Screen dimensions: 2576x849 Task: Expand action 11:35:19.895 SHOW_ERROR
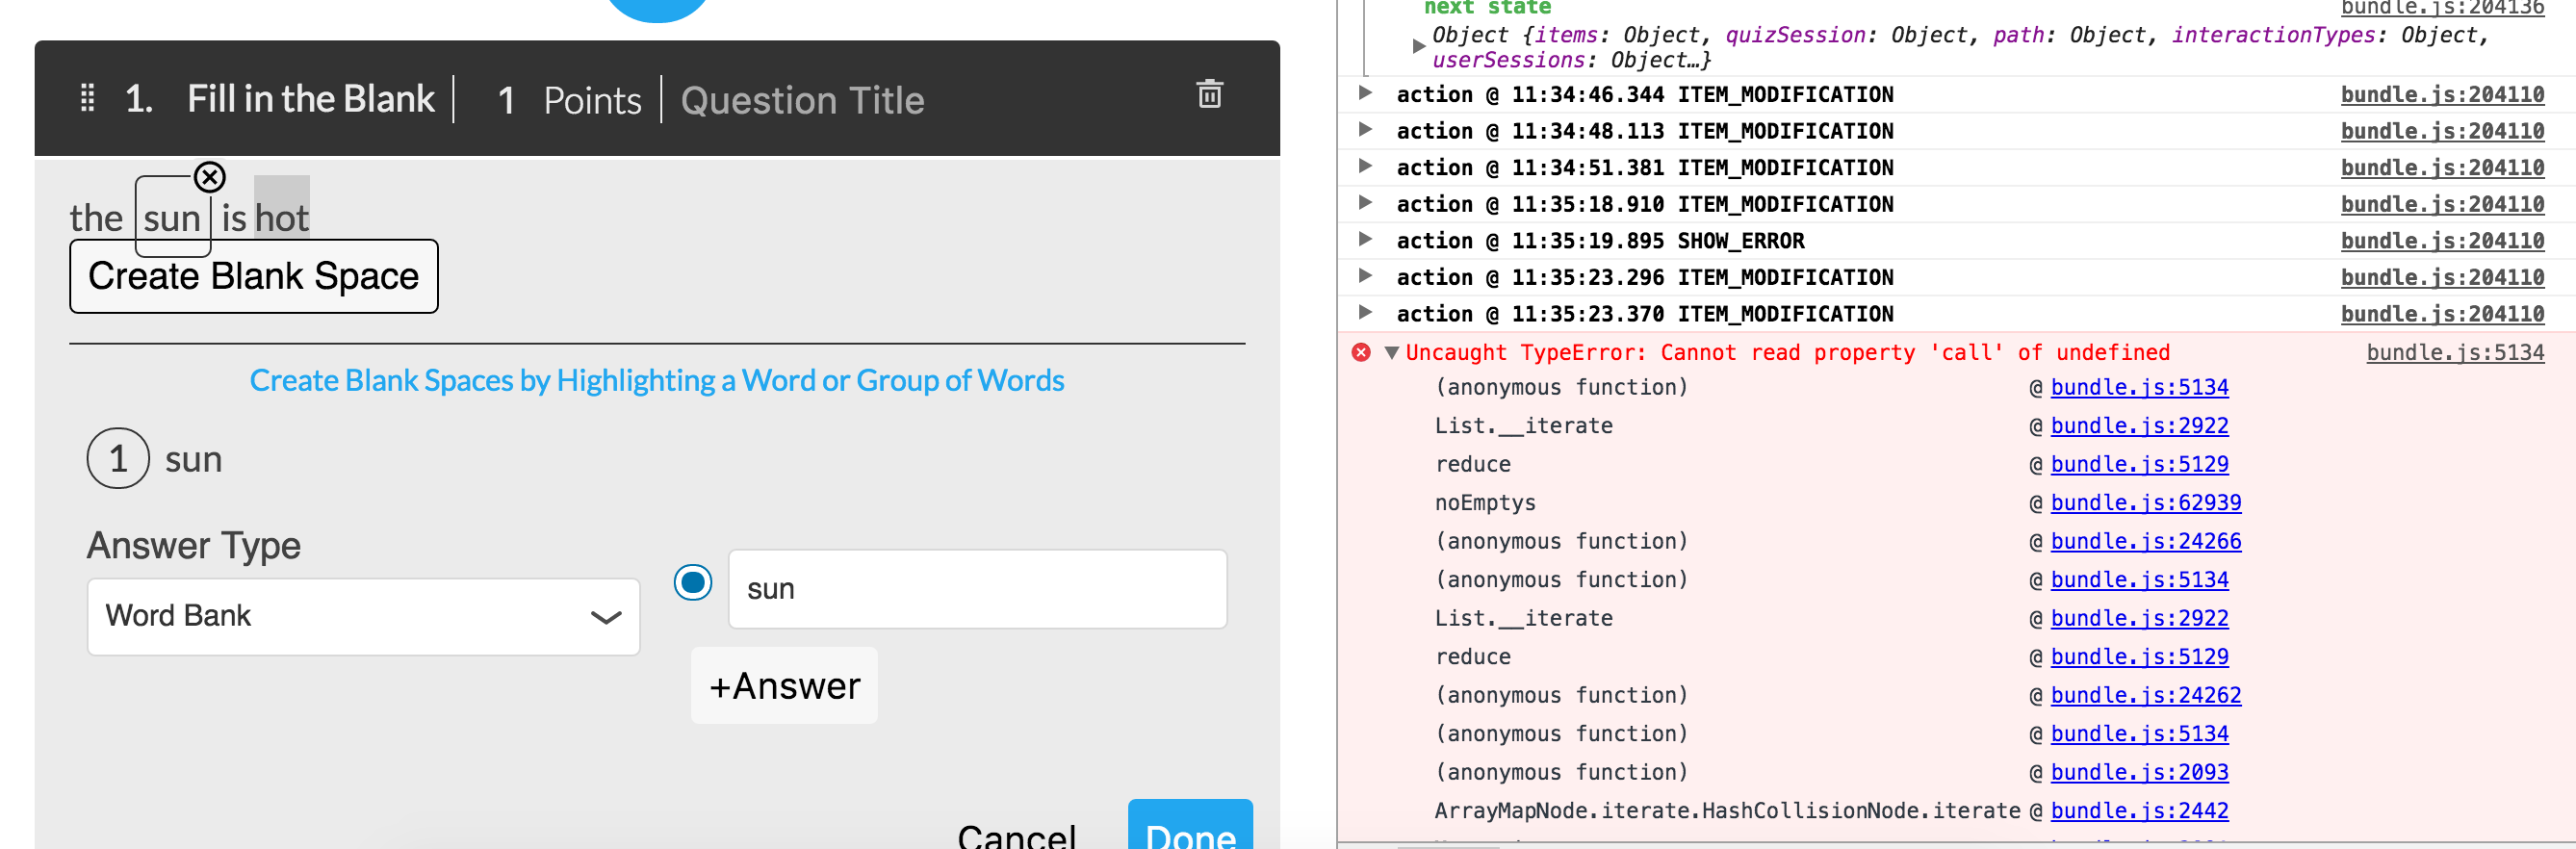click(x=1364, y=240)
